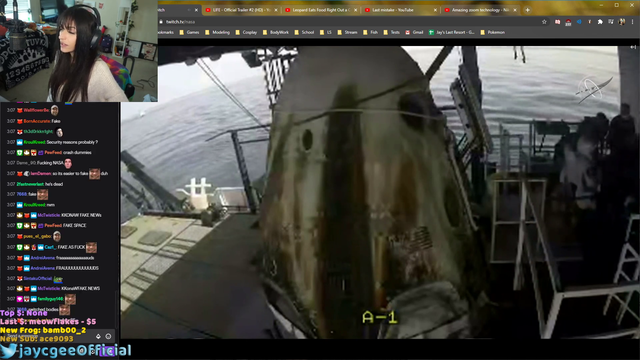640x360 pixels.
Task: Click BornAccurate's username in chat
Action: [36, 121]
